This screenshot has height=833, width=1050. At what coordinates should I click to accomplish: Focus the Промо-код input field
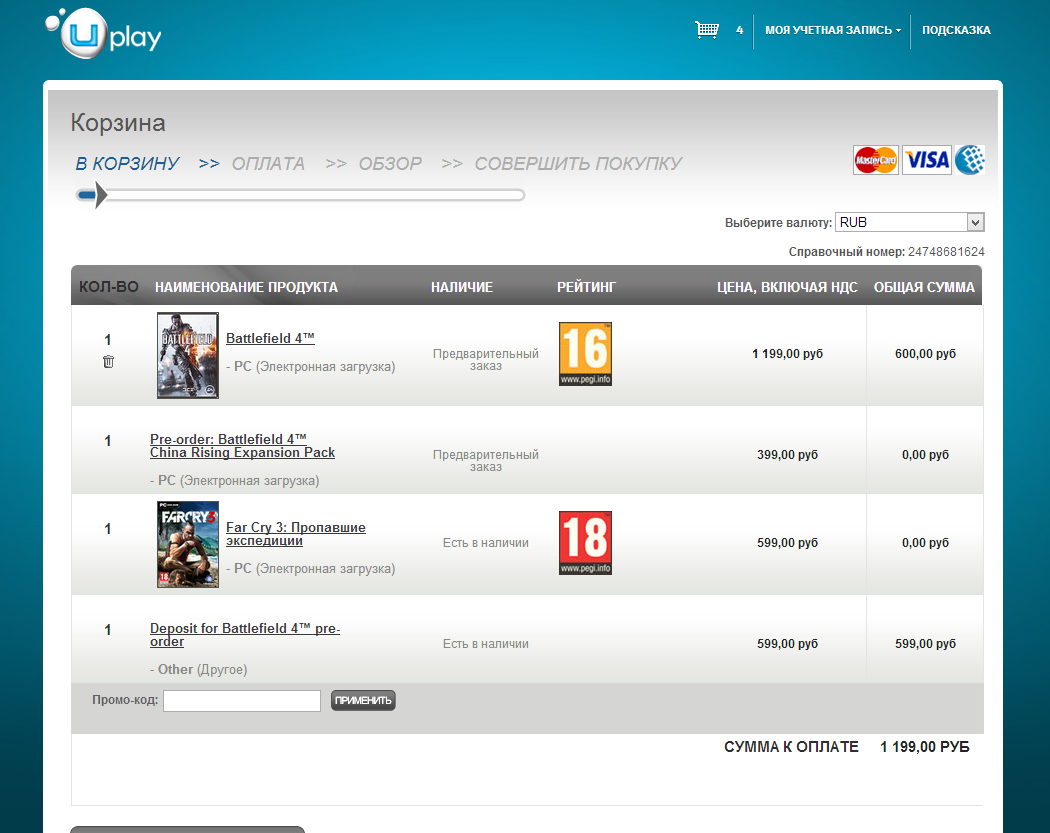[242, 700]
